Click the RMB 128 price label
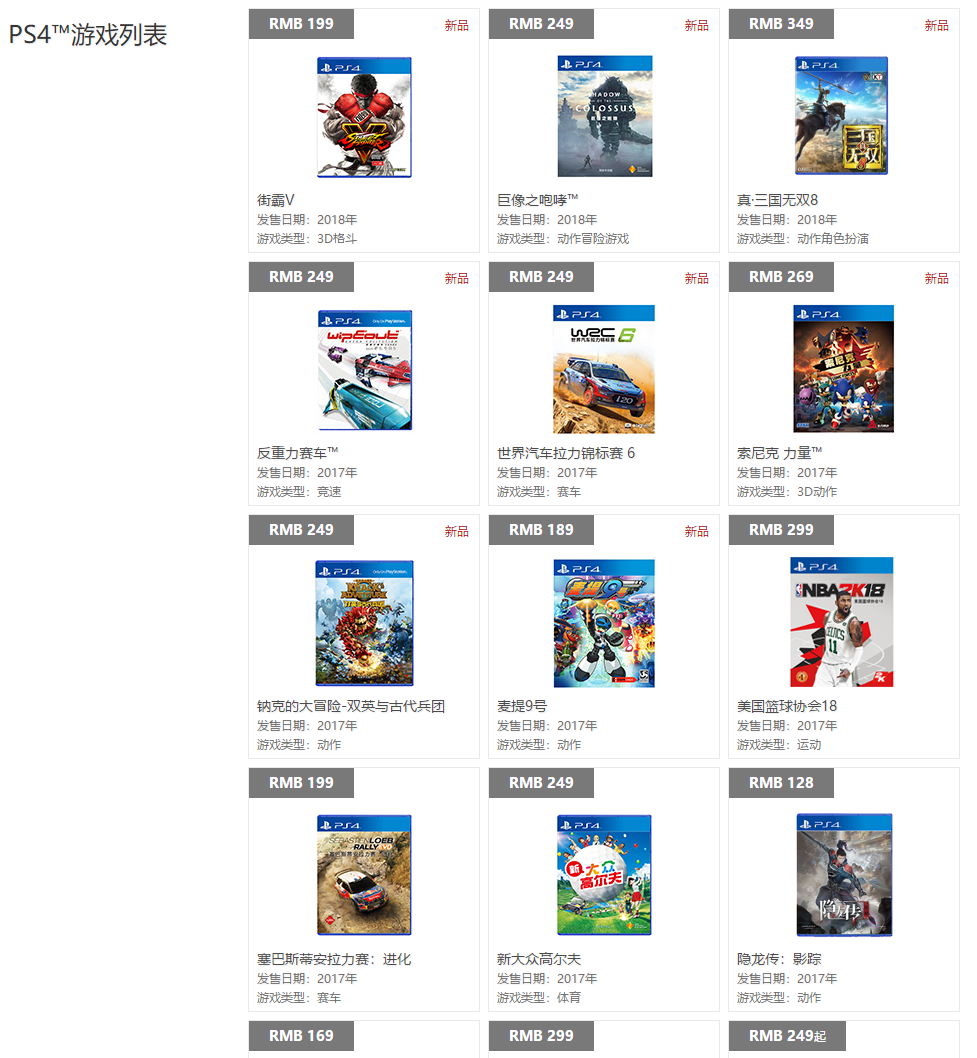977x1058 pixels. tap(781, 783)
